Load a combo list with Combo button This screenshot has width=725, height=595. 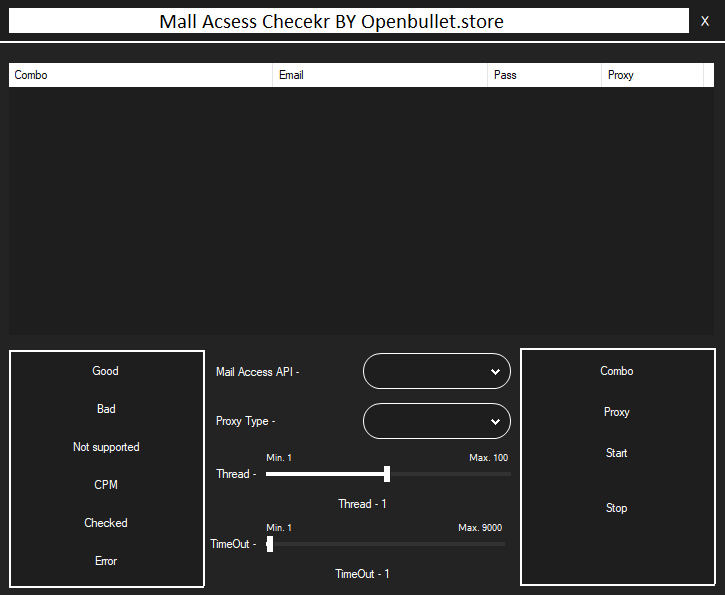pyautogui.click(x=616, y=371)
